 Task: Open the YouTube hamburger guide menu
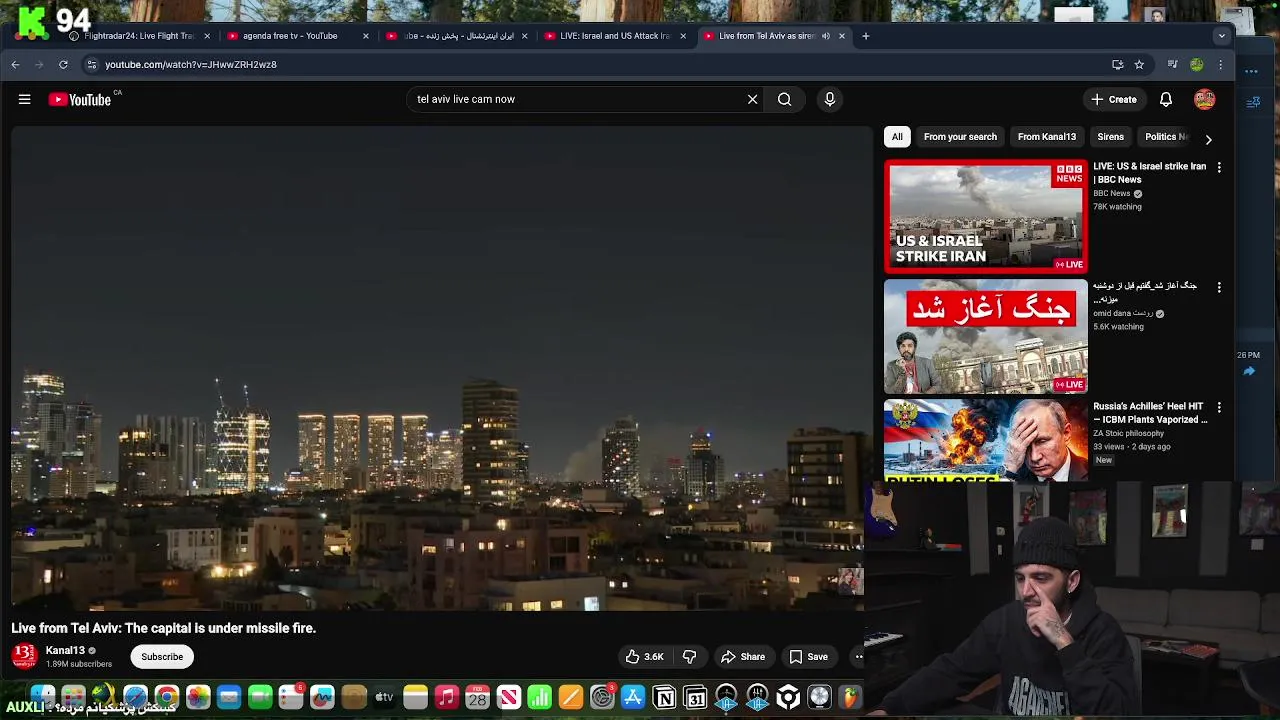tap(24, 99)
